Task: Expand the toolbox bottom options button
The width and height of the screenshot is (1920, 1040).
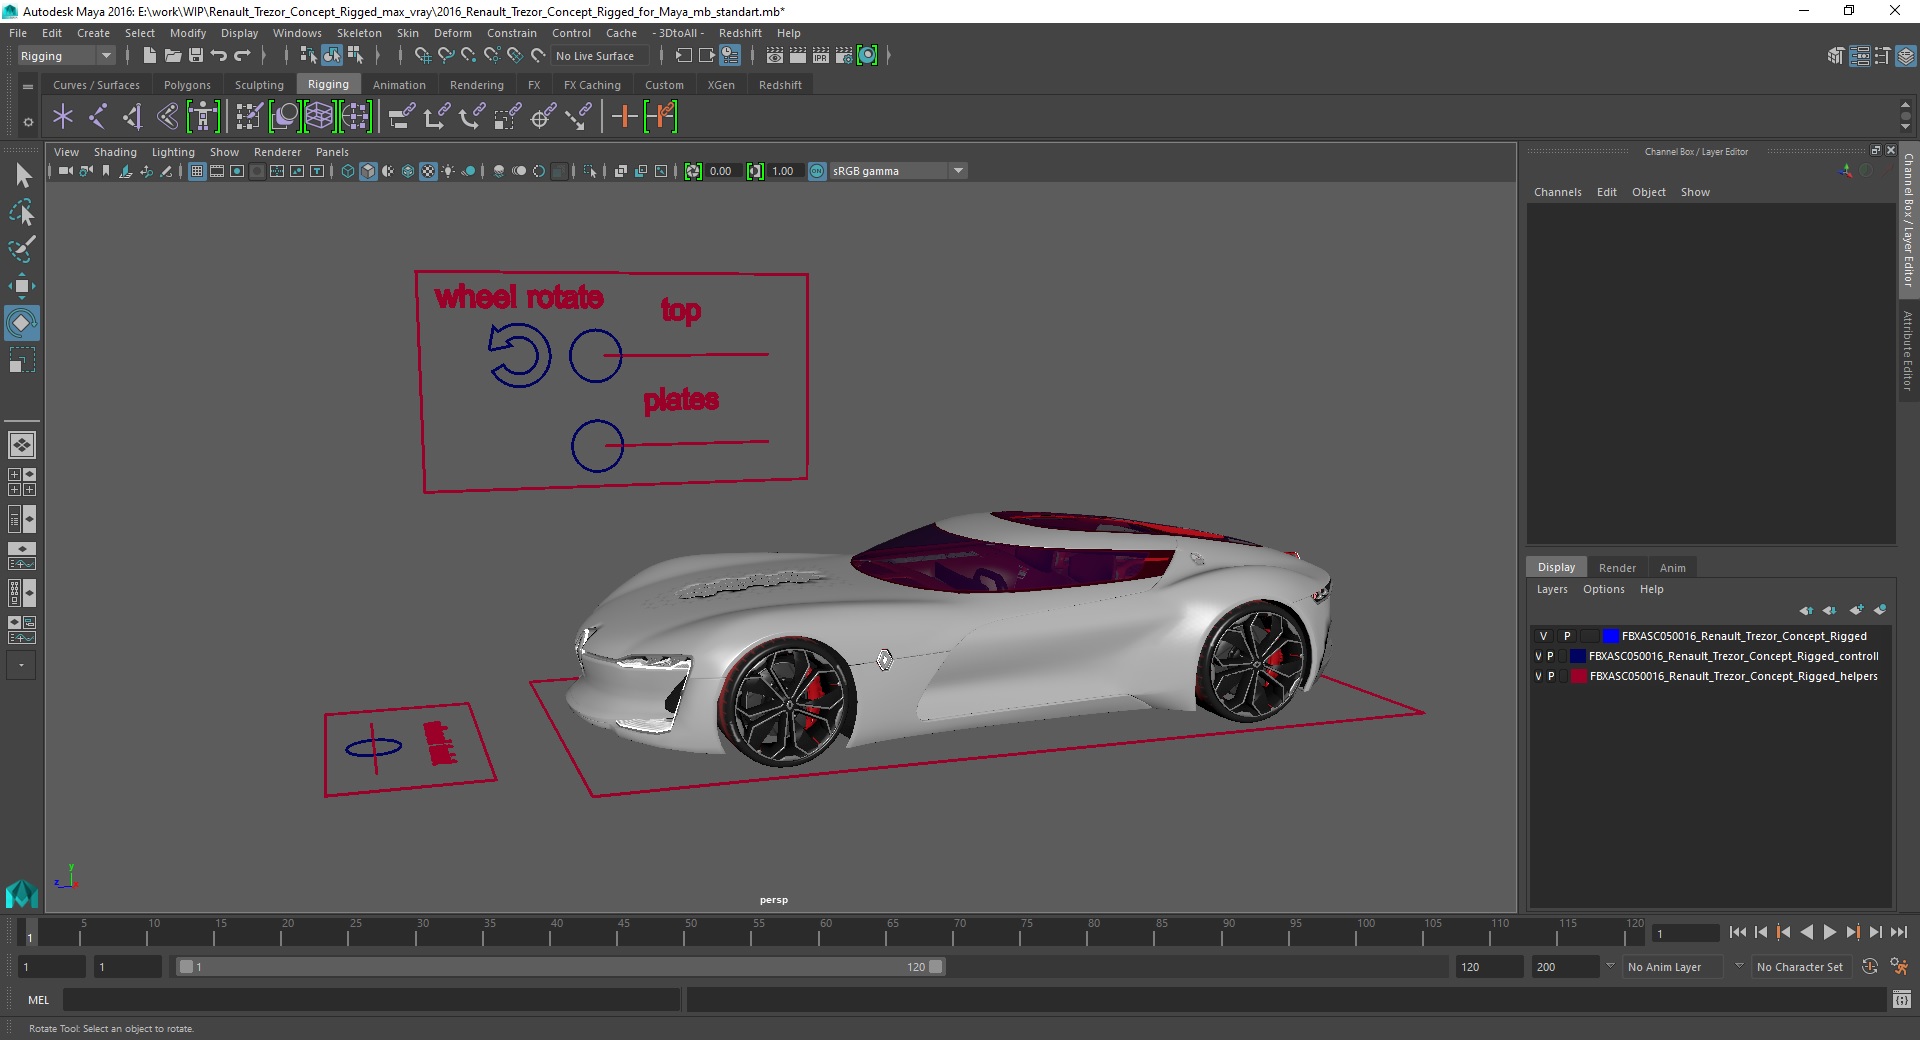Action: [21, 665]
